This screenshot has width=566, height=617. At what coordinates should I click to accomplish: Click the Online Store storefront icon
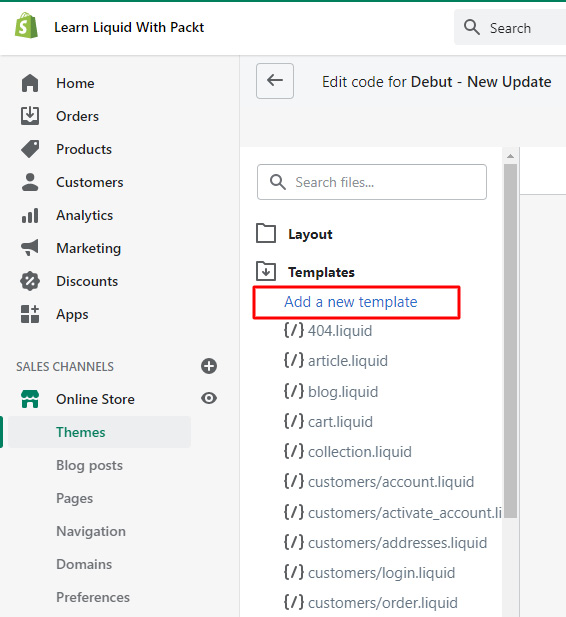coord(30,399)
